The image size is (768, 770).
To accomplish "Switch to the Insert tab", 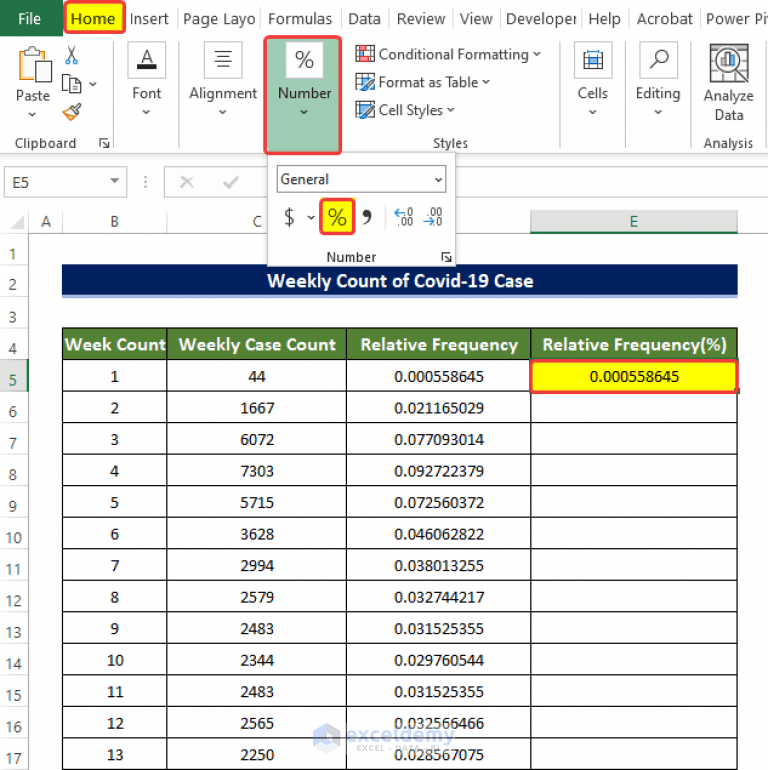I will coord(149,18).
